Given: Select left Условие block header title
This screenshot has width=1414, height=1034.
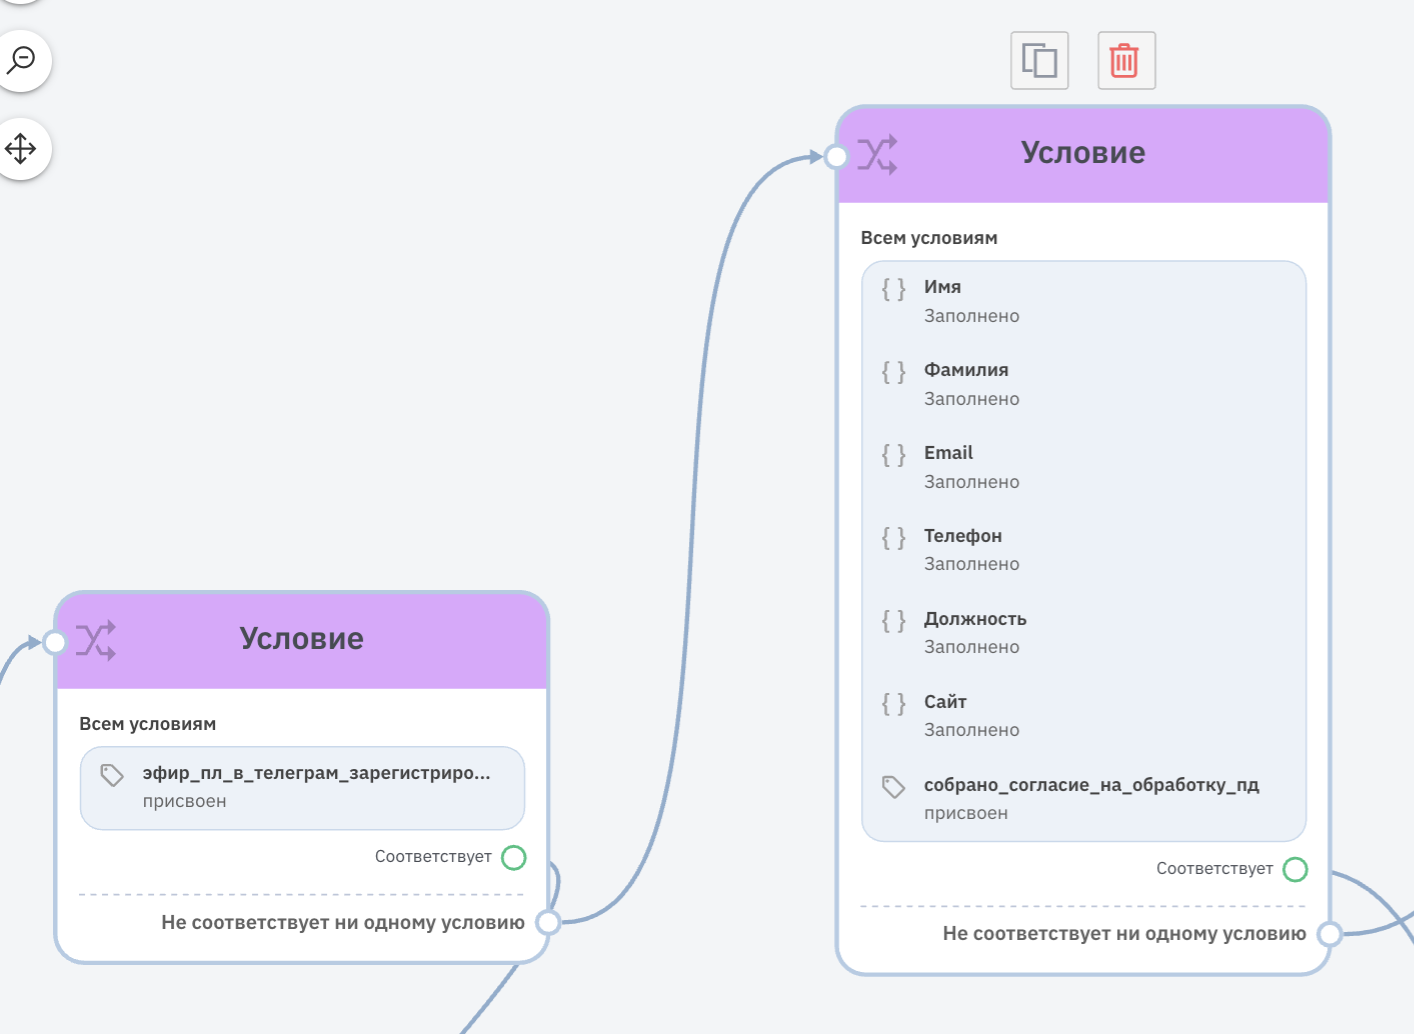Looking at the screenshot, I should point(301,639).
